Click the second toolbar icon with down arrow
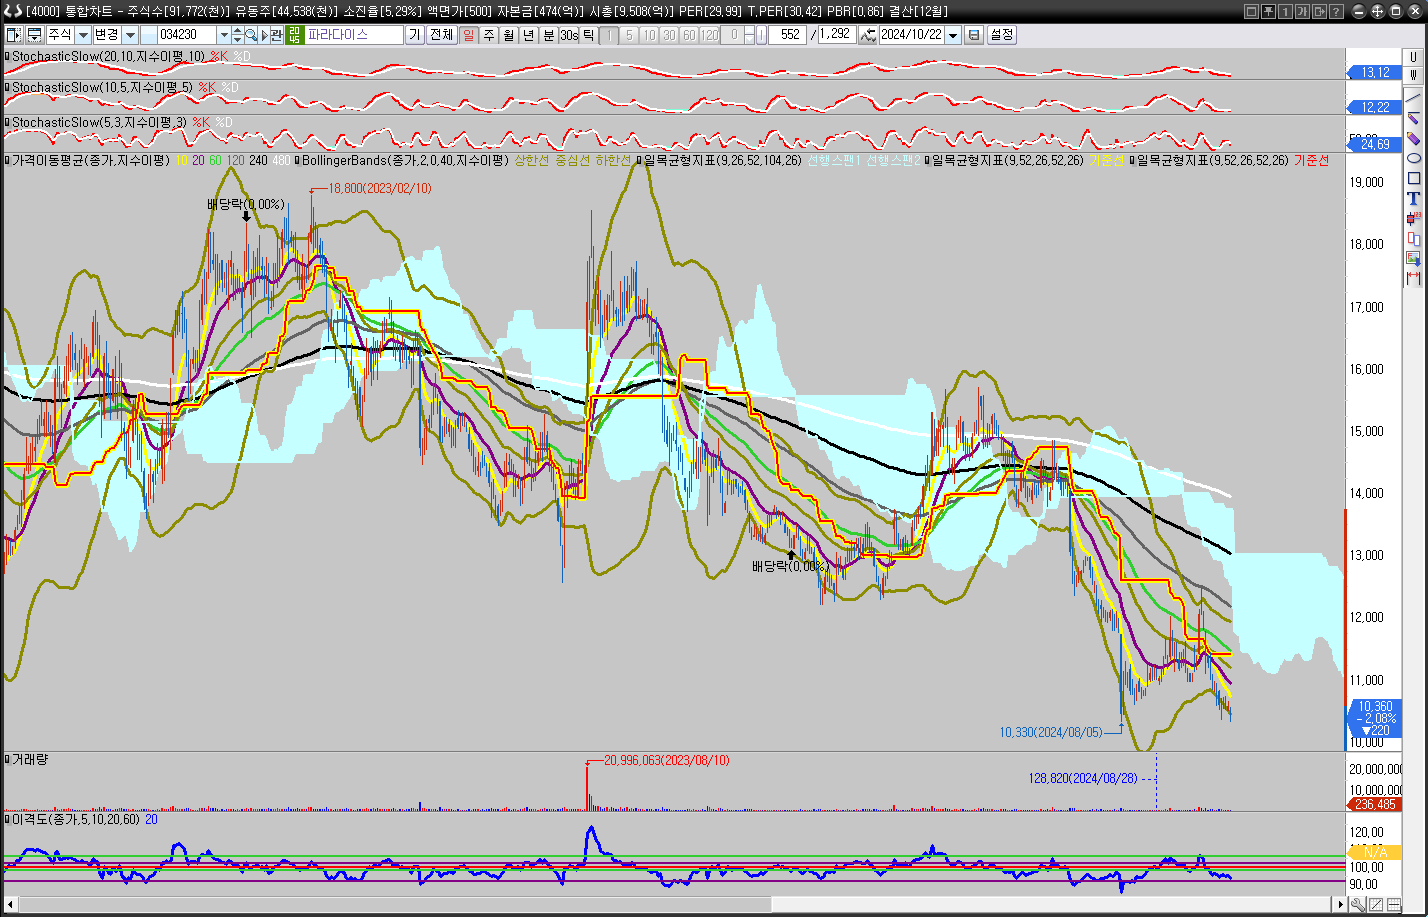Viewport: 1428px width, 917px height. click(x=34, y=34)
